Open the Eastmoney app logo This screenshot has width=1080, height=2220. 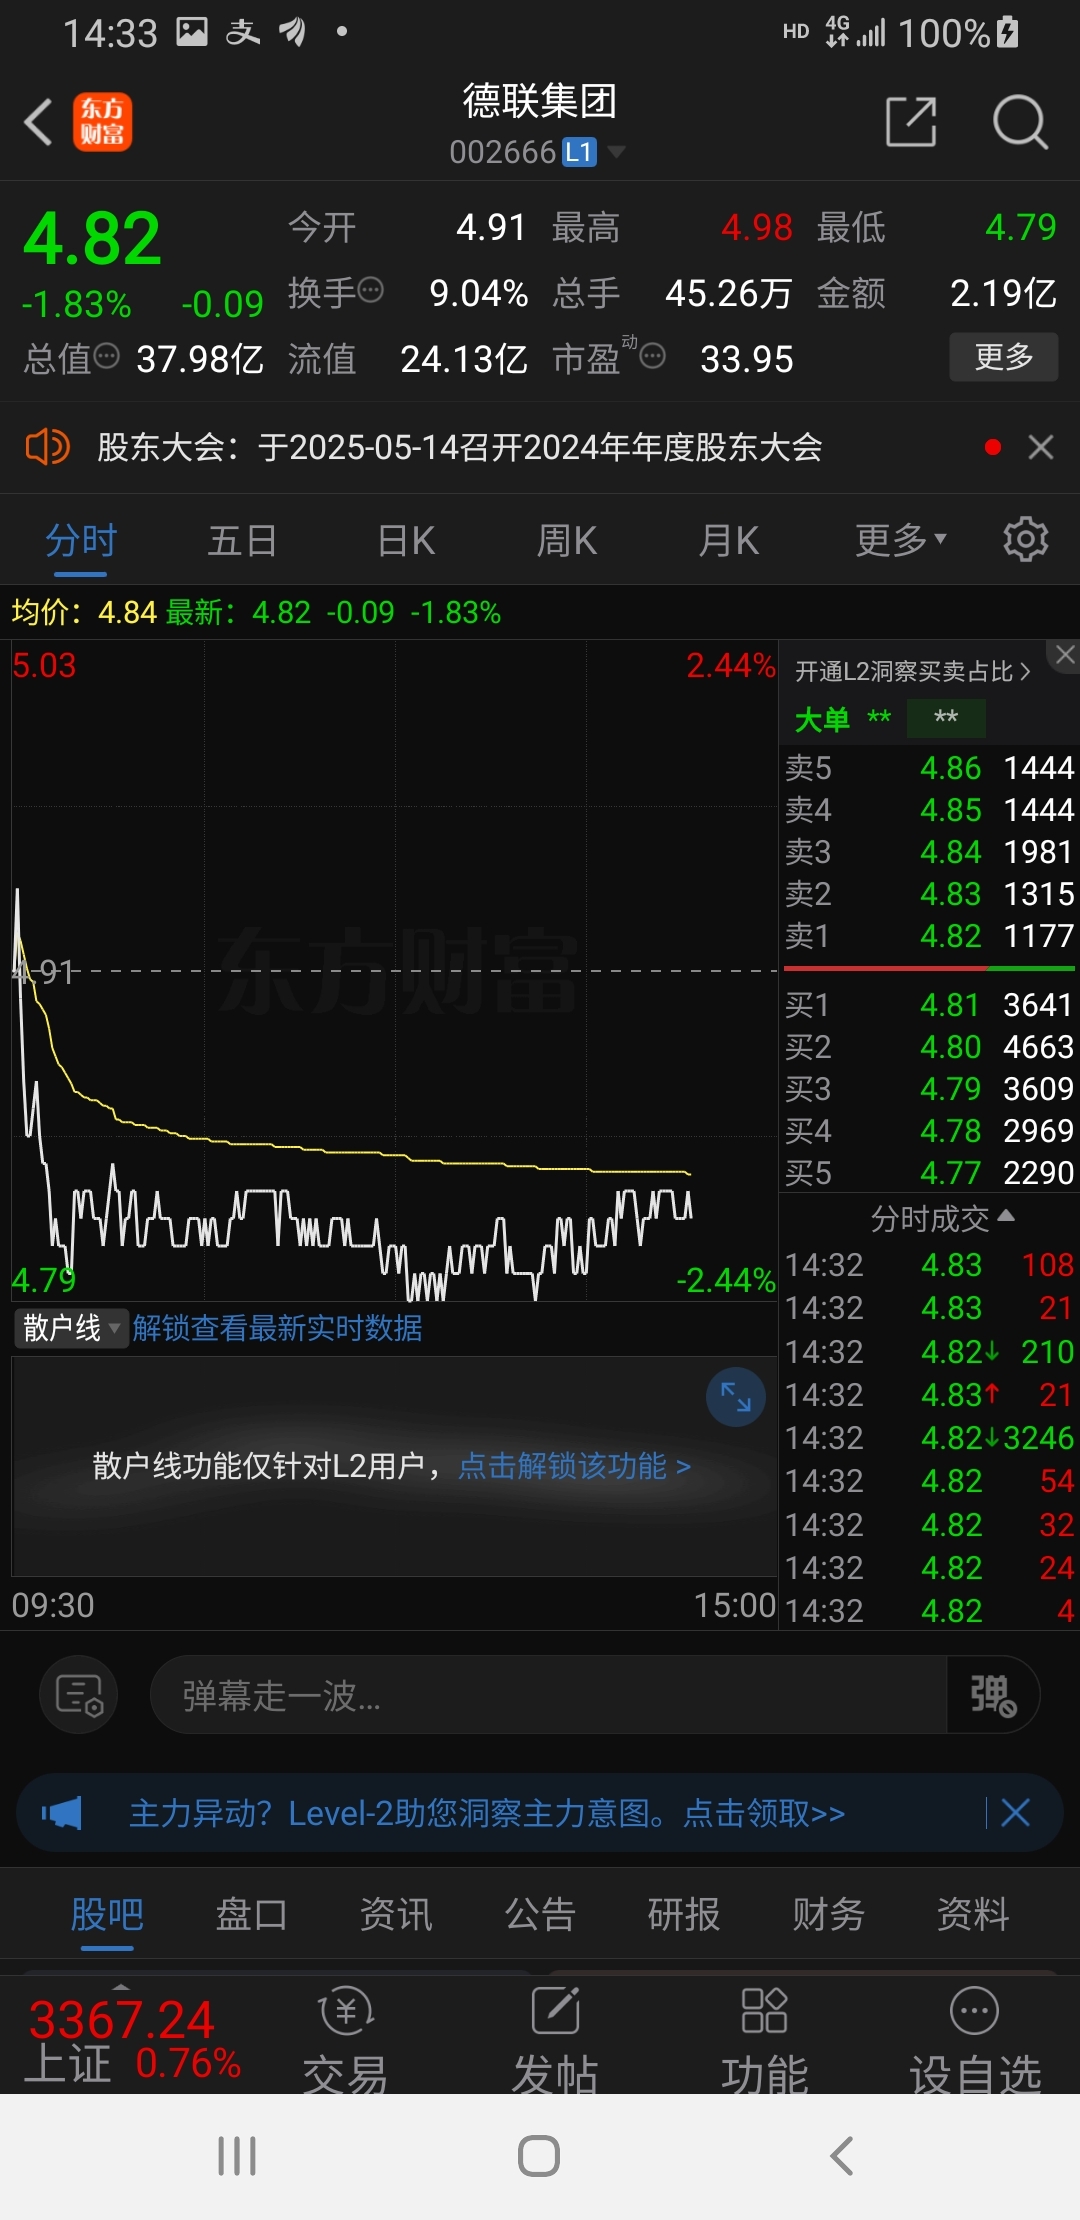(x=102, y=122)
